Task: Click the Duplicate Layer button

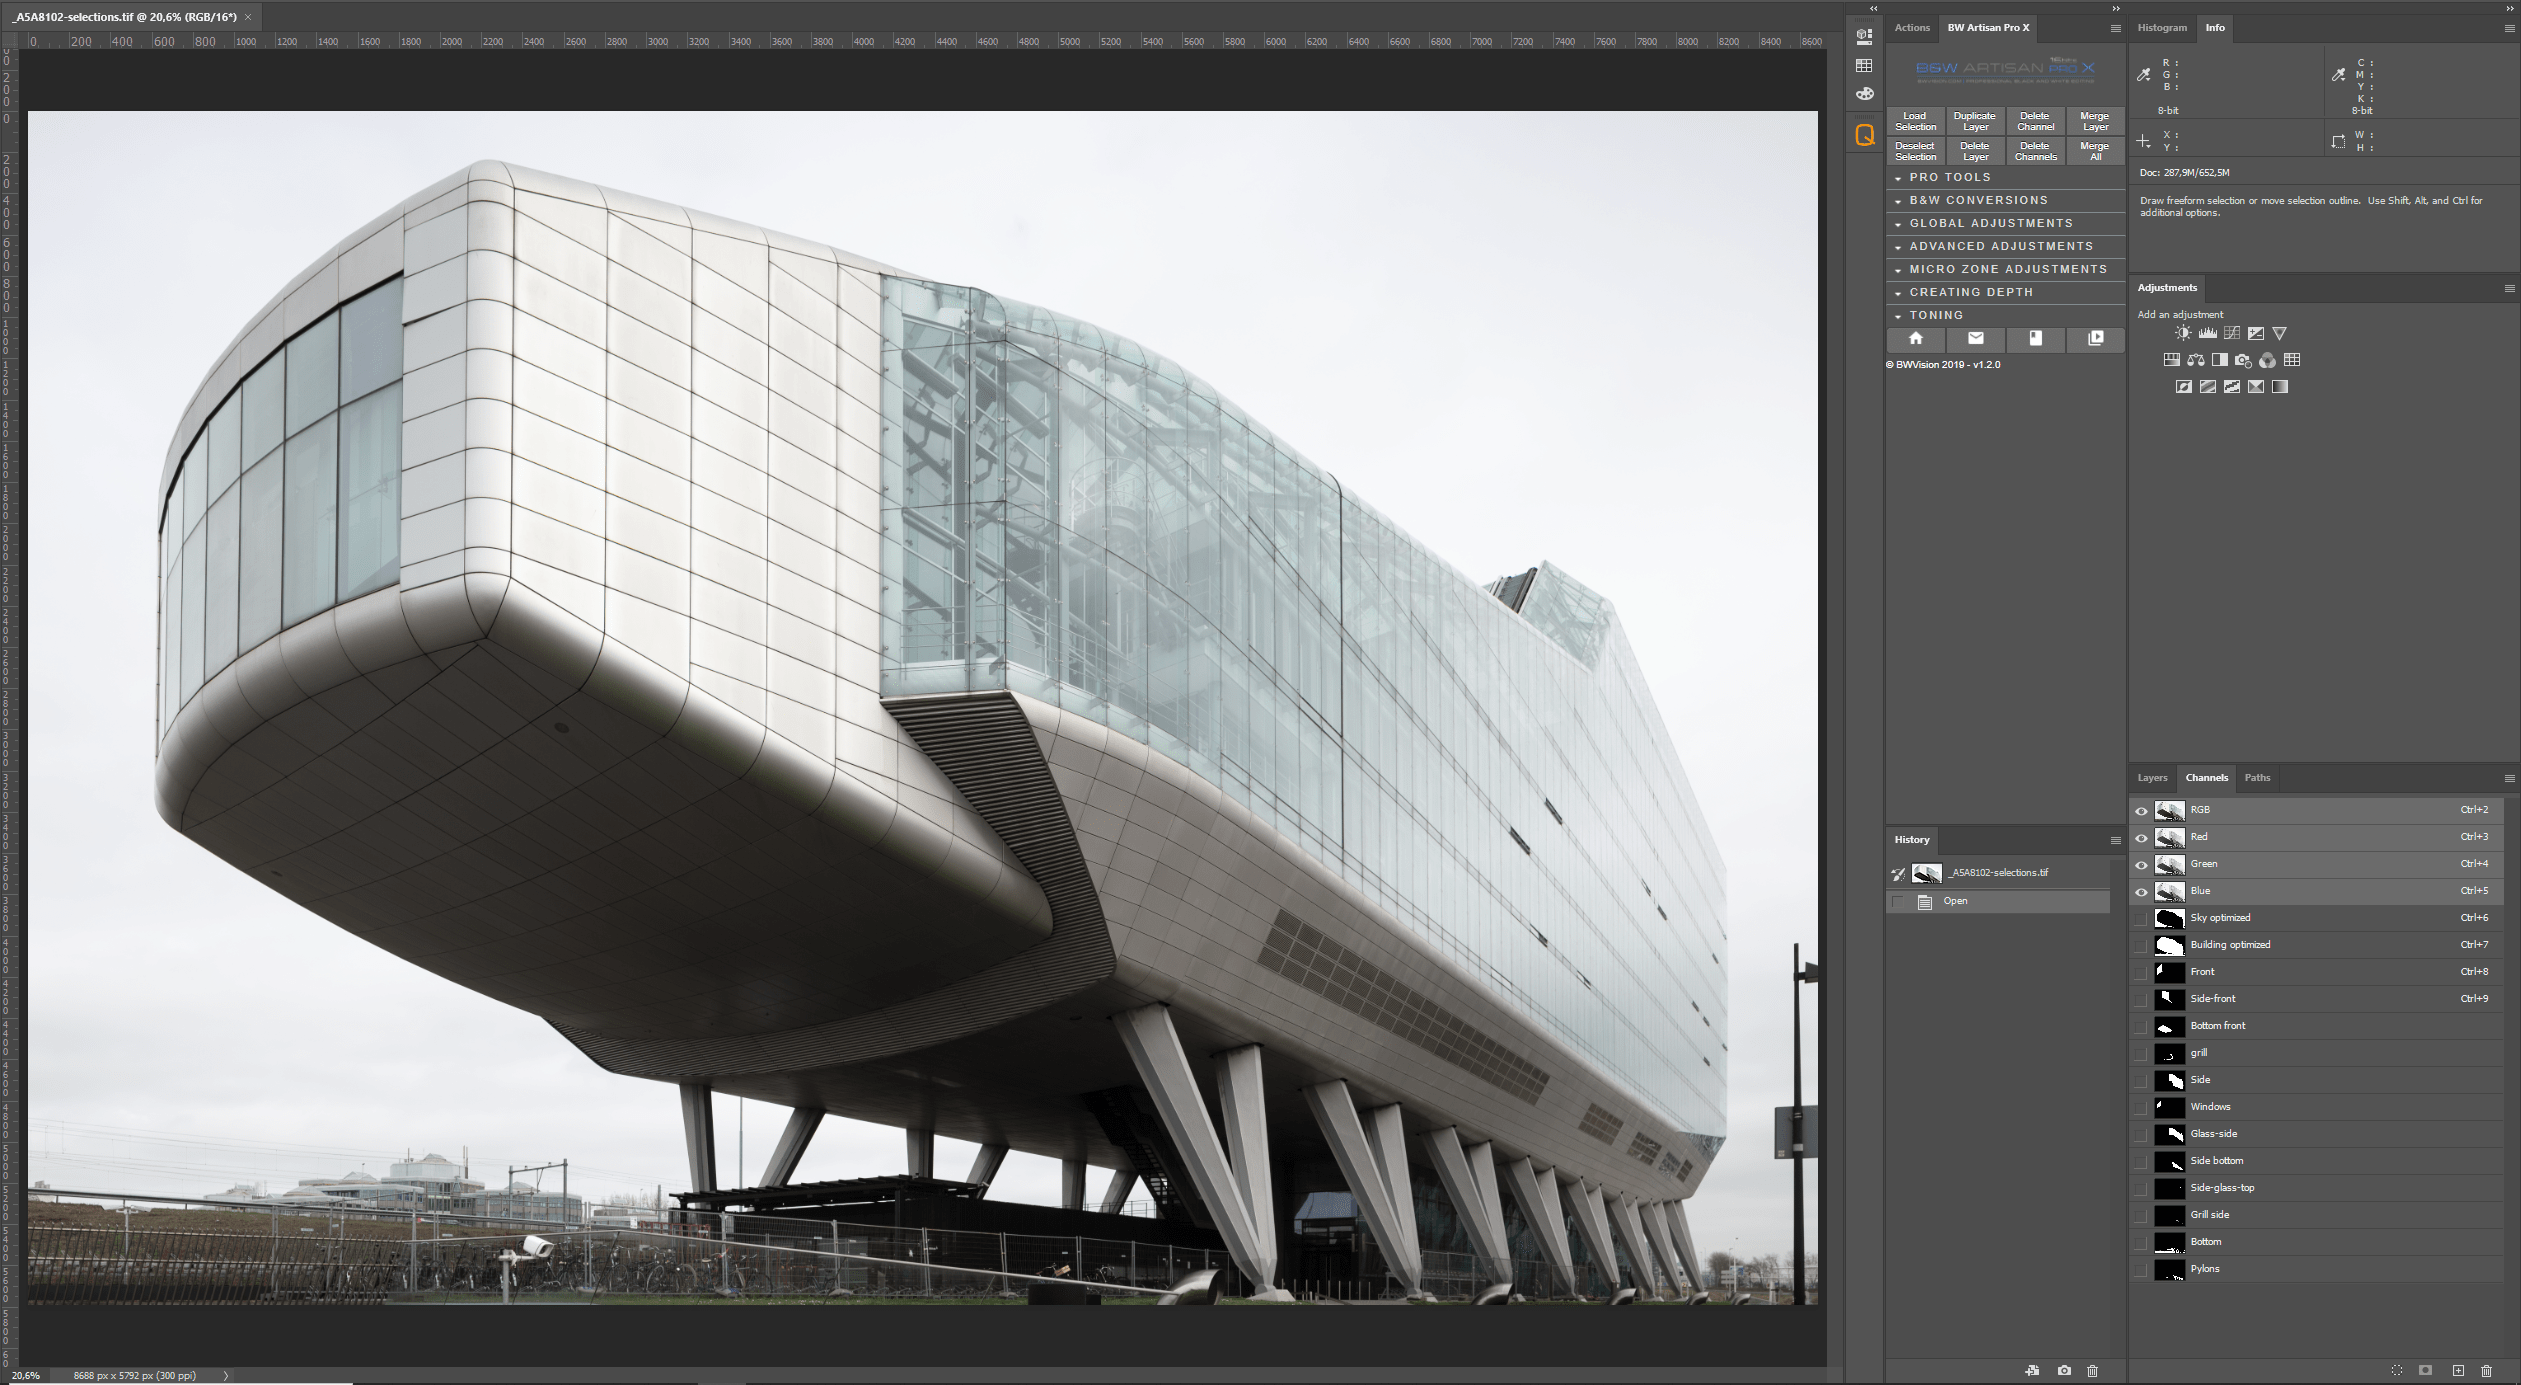Action: tap(1975, 121)
